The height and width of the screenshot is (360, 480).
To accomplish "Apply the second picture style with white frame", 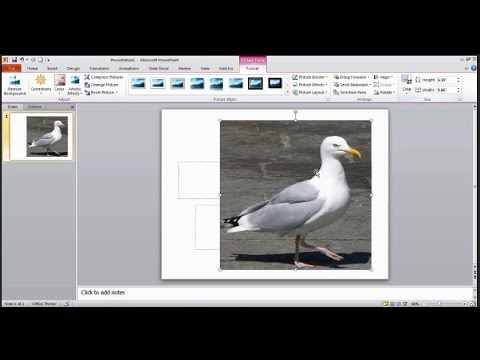I will (158, 83).
